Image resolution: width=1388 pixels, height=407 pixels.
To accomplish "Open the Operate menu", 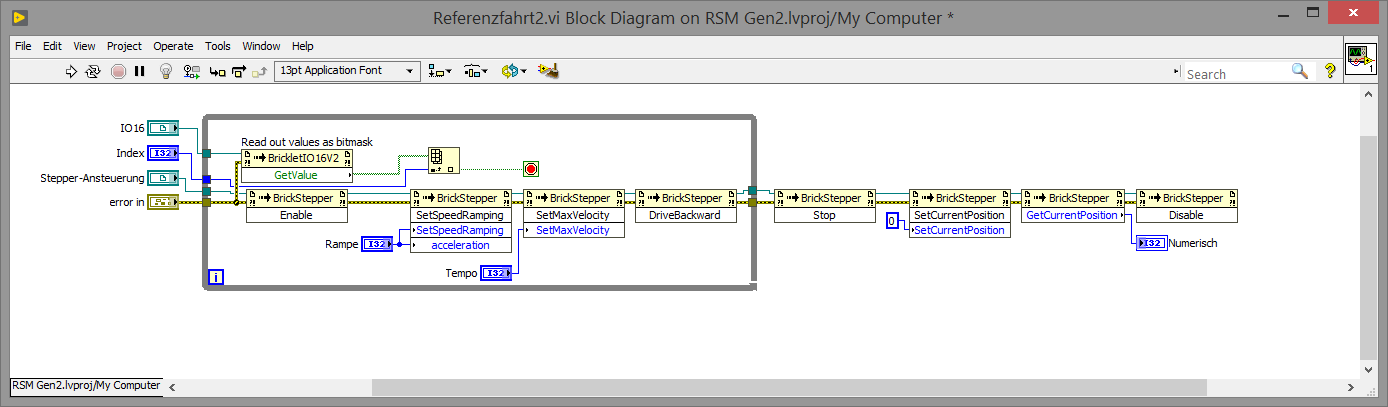I will pos(173,46).
